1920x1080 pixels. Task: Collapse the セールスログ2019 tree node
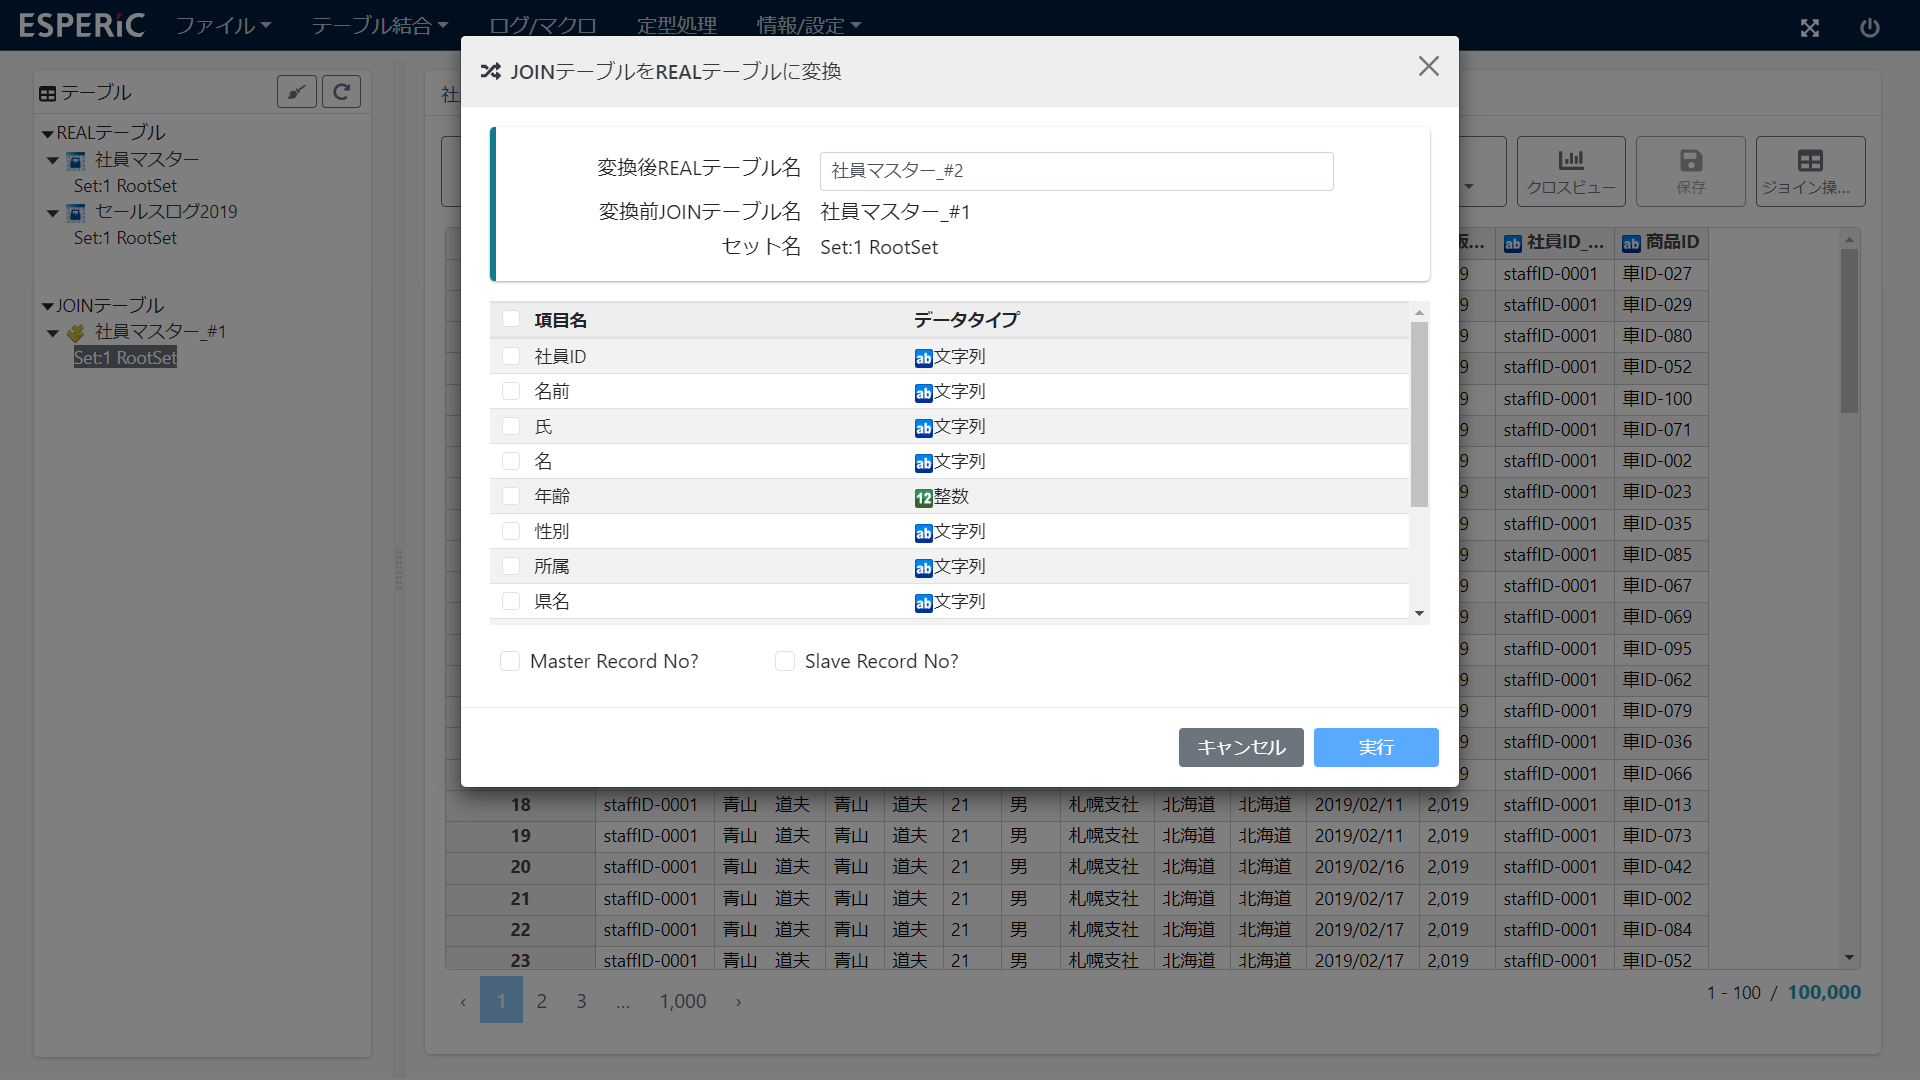pos(53,213)
